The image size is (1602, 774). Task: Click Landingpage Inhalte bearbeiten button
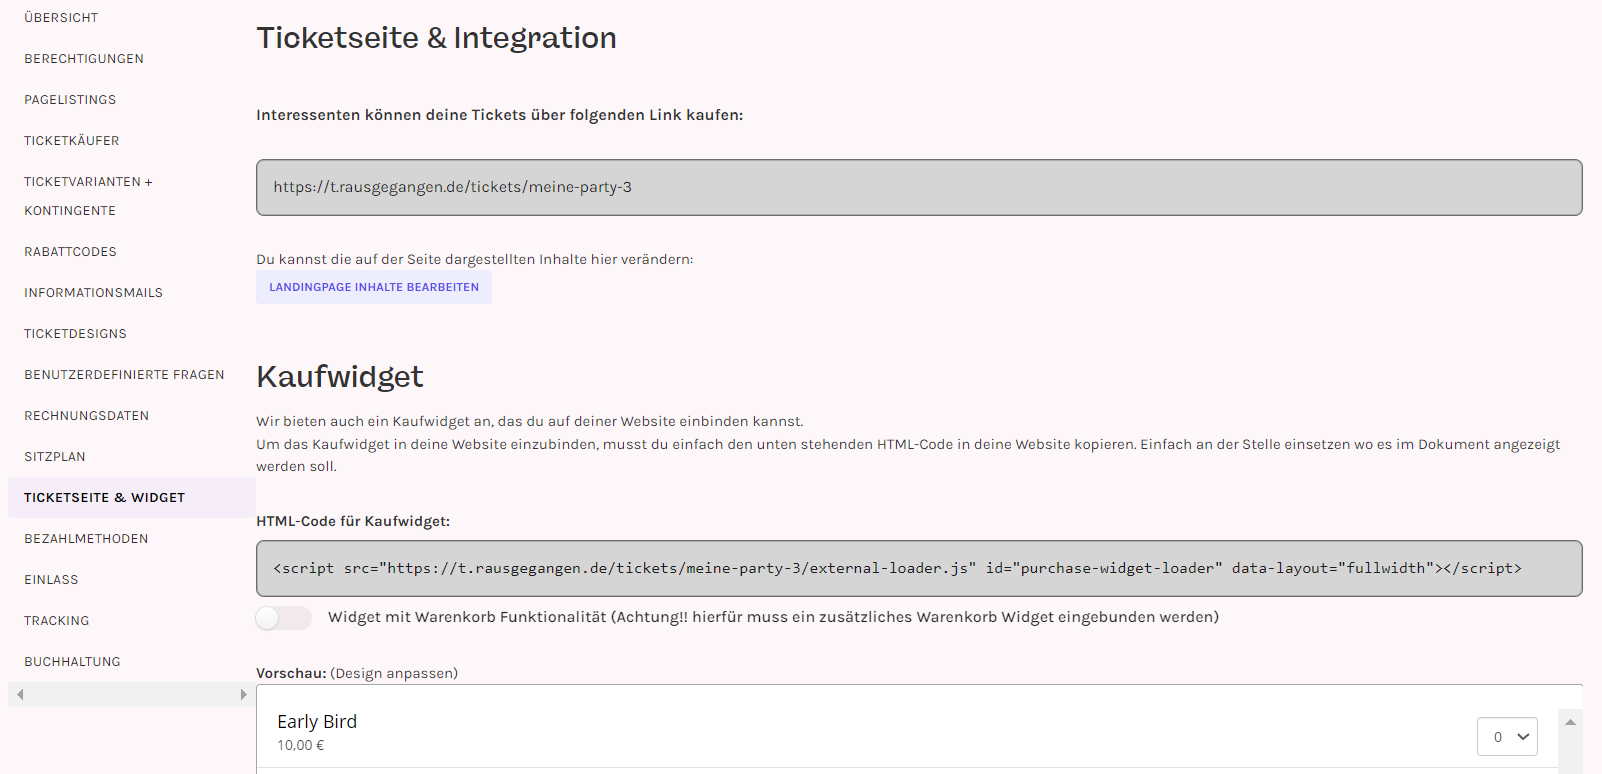tap(374, 287)
